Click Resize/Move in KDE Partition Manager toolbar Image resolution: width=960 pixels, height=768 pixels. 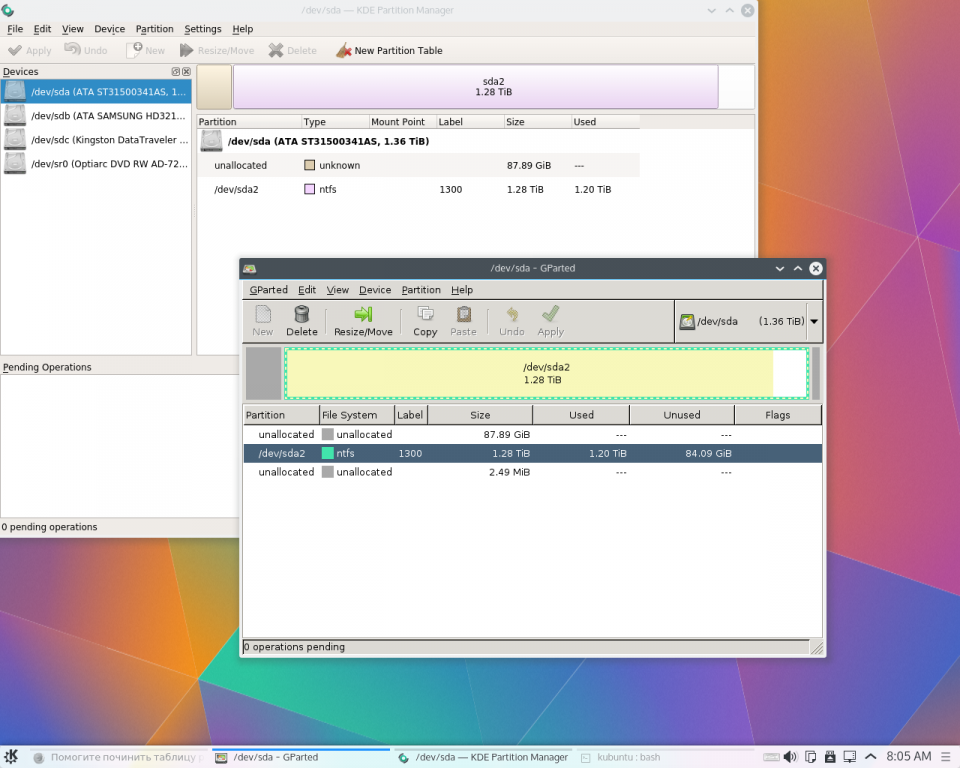217,50
